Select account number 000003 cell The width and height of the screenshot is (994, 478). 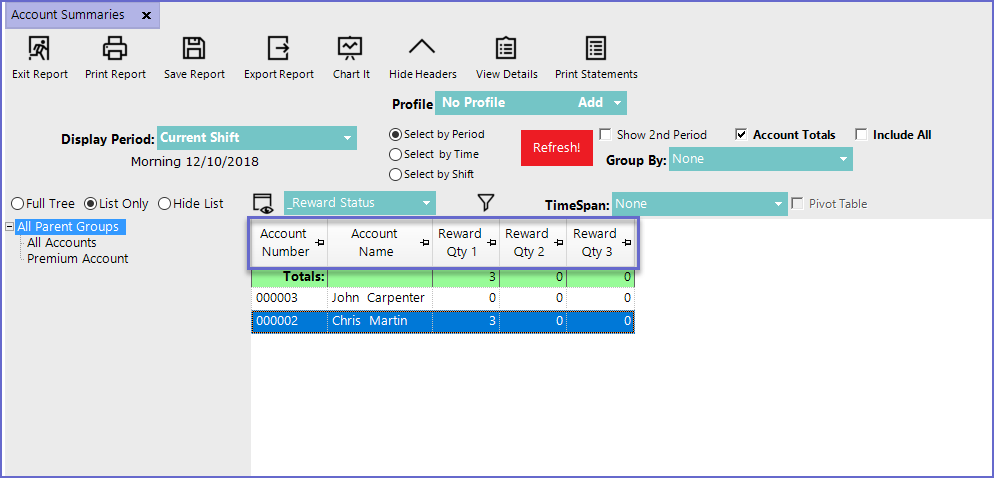click(x=289, y=298)
